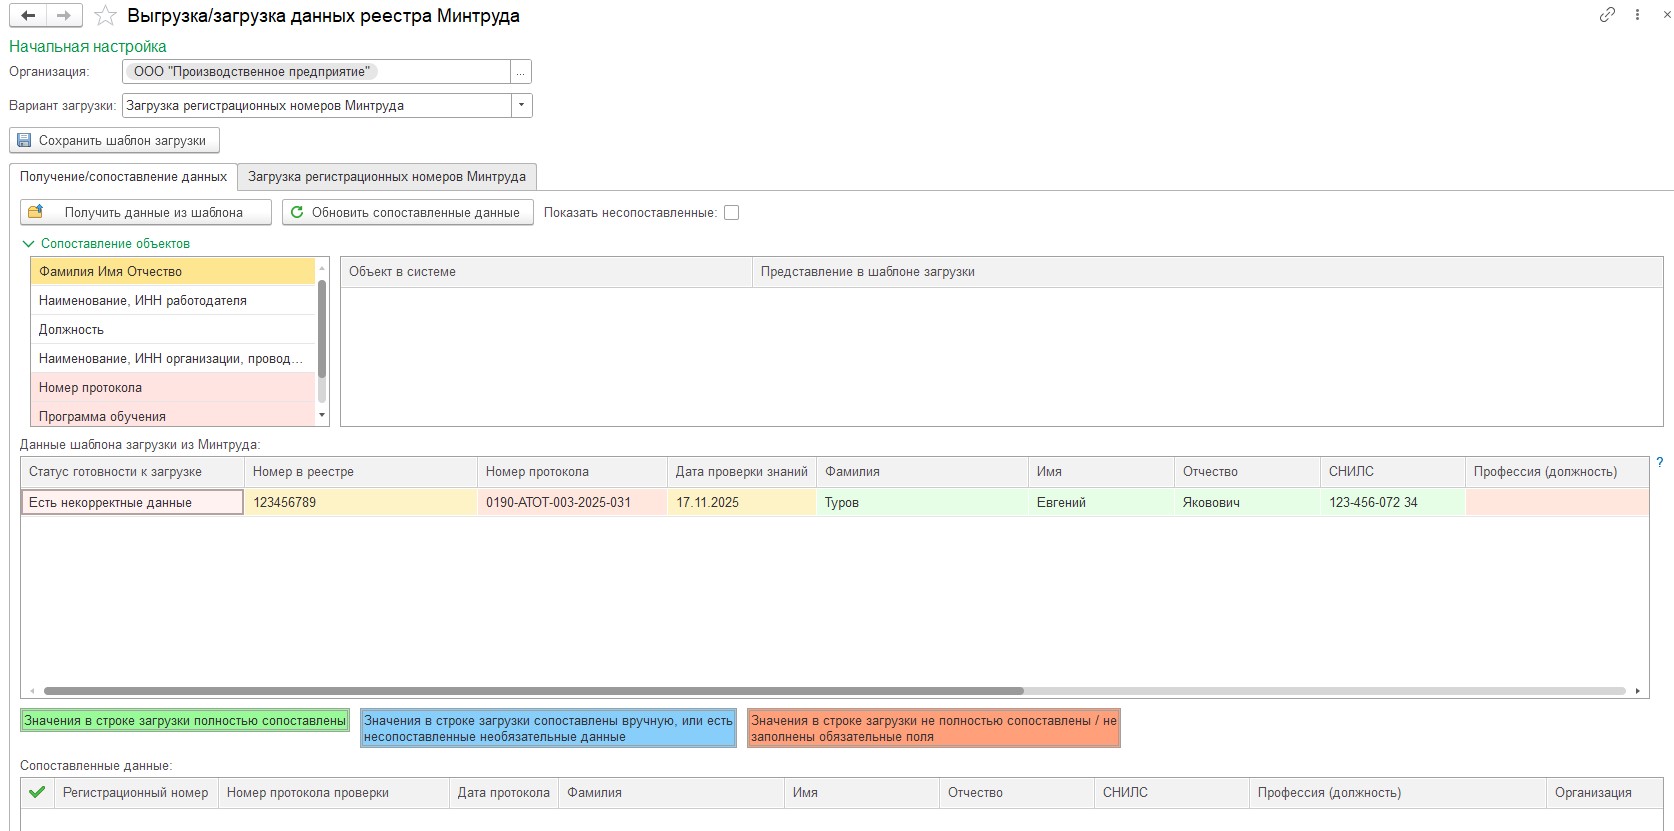The height and width of the screenshot is (831, 1674).
Task: Open the three-dot more options menu
Action: click(x=1637, y=15)
